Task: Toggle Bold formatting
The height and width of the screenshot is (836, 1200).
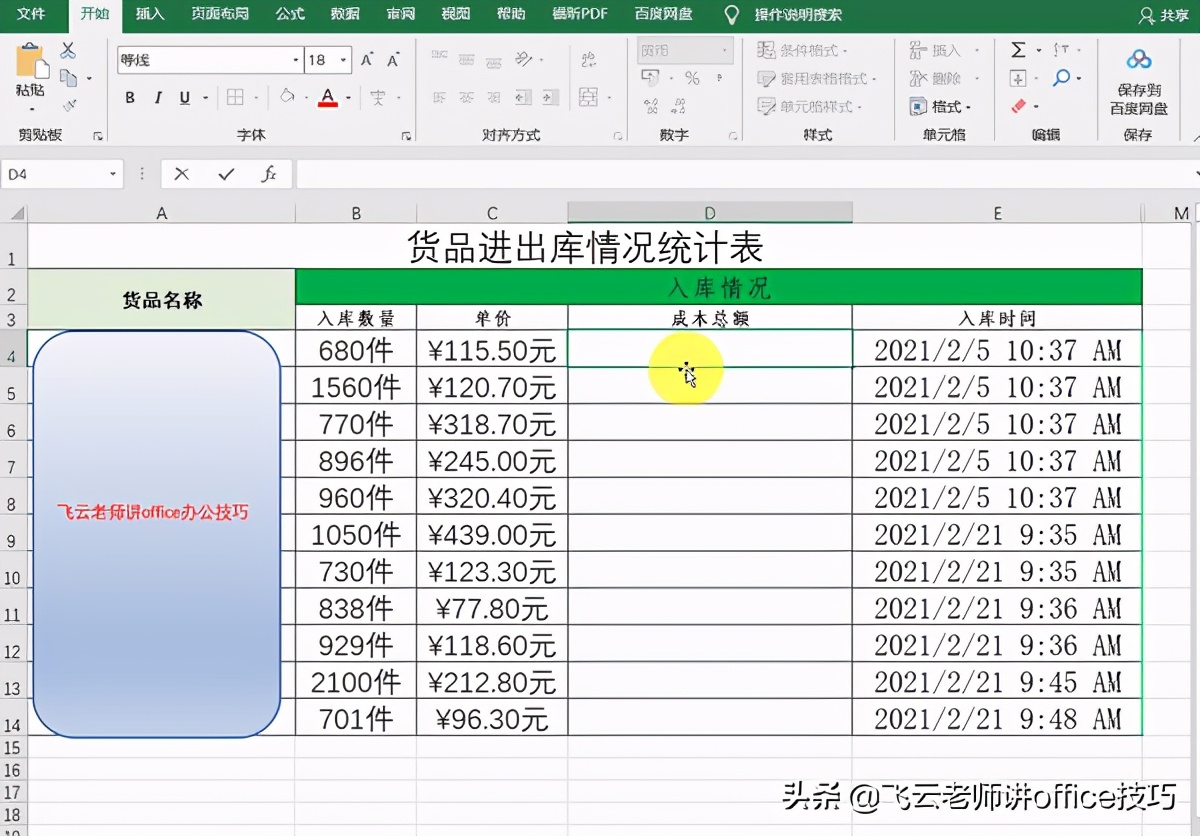Action: click(130, 98)
